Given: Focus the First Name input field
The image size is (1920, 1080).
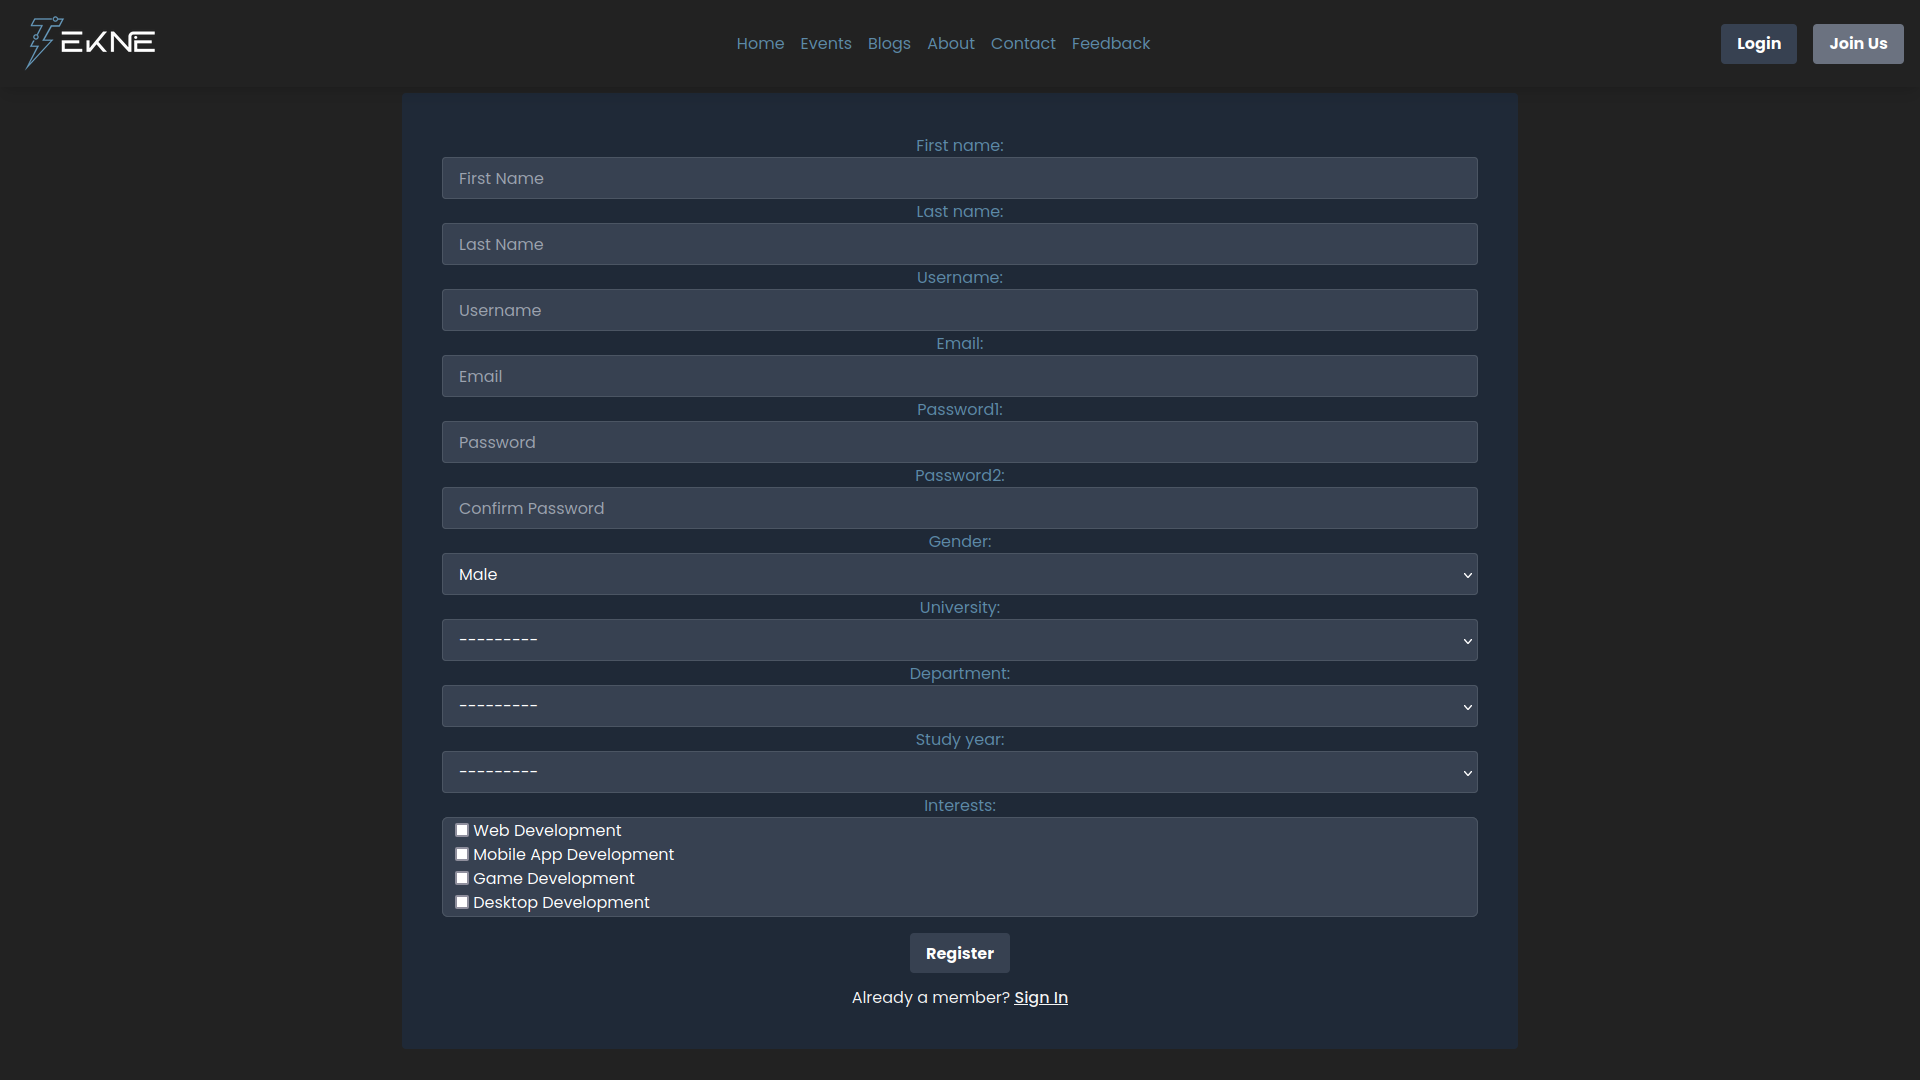Looking at the screenshot, I should tap(959, 178).
